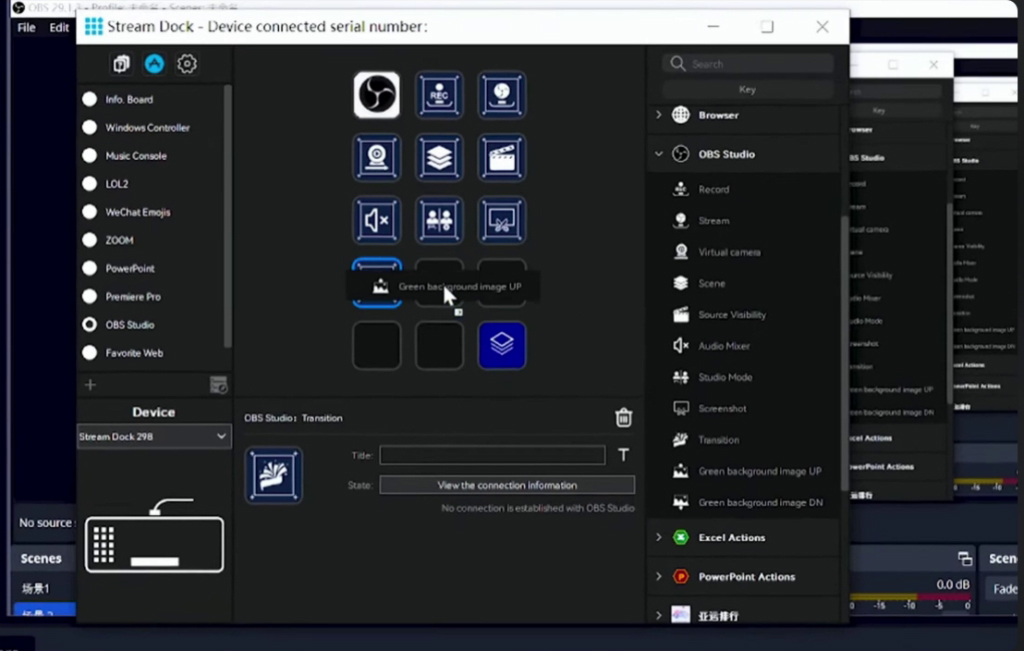Click the OBS audio volume meter bar
The height and width of the screenshot is (651, 1024).
click(910, 597)
